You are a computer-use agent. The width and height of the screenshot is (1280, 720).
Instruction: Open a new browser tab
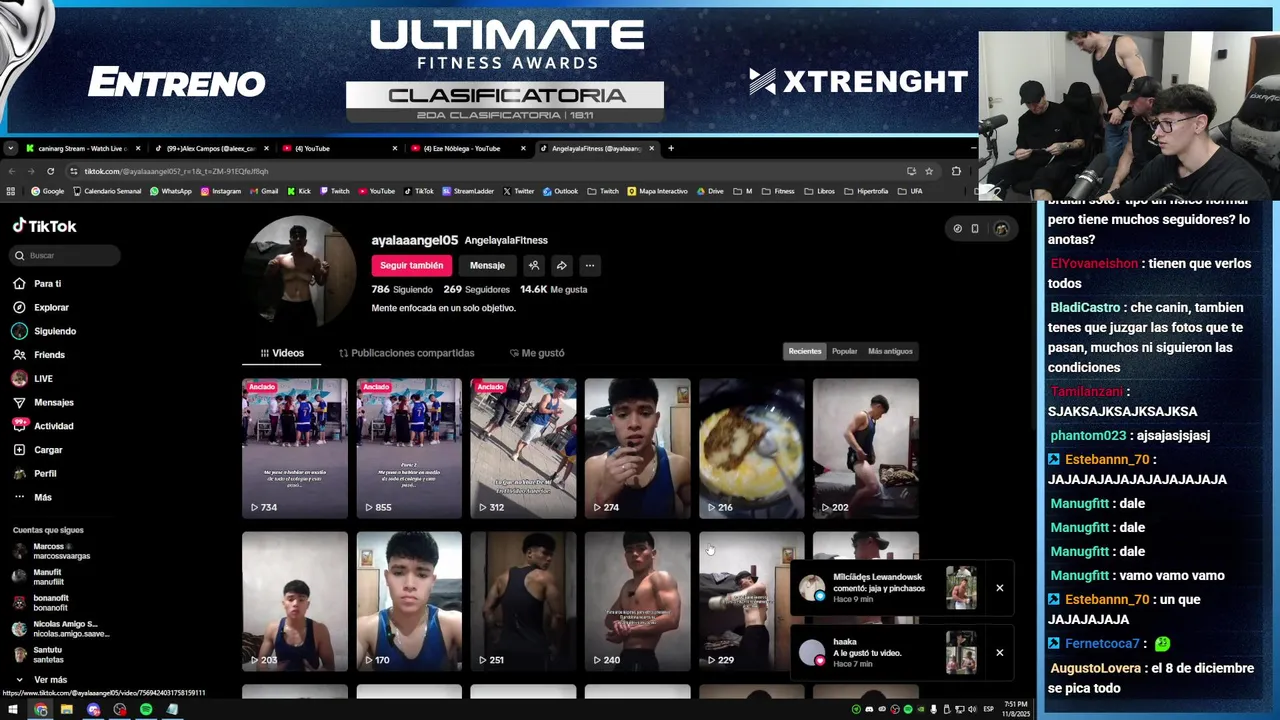coord(671,148)
